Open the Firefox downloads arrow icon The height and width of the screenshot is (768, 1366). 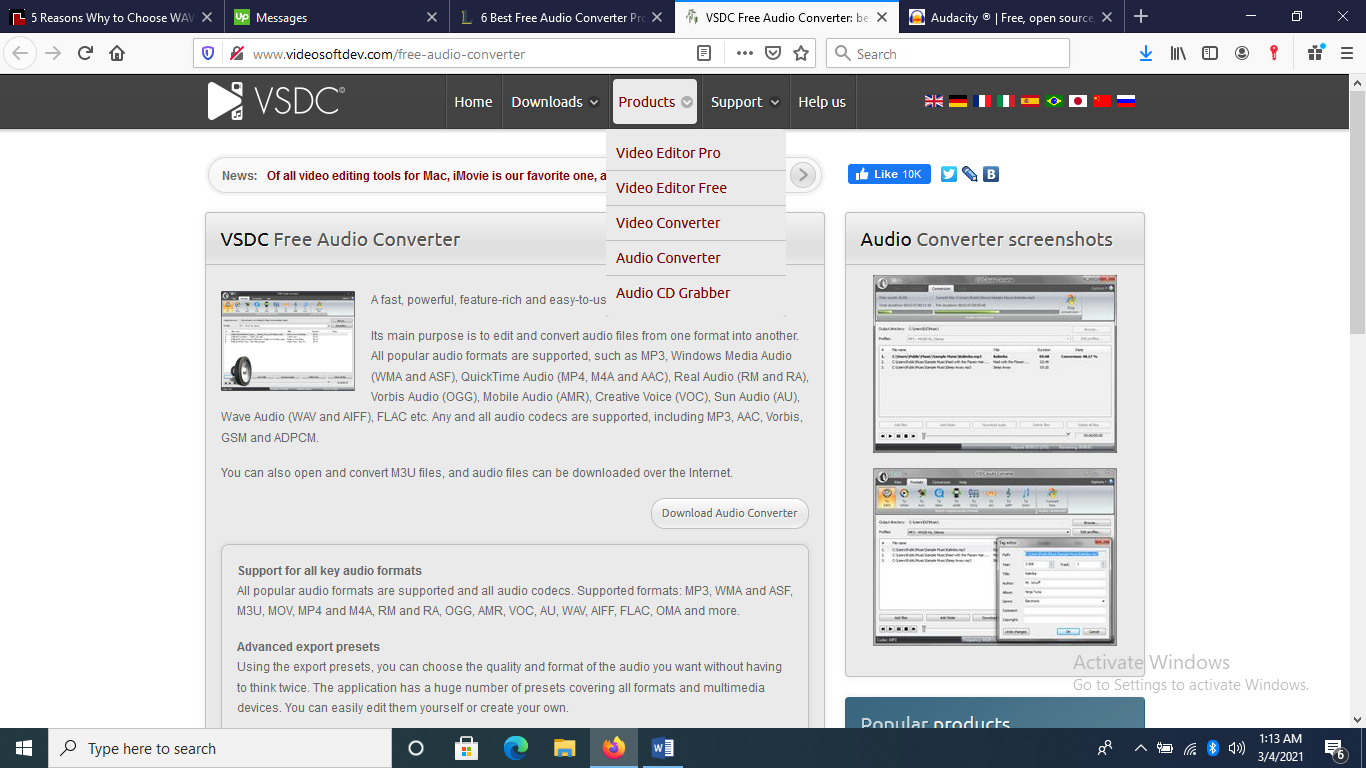1146,54
